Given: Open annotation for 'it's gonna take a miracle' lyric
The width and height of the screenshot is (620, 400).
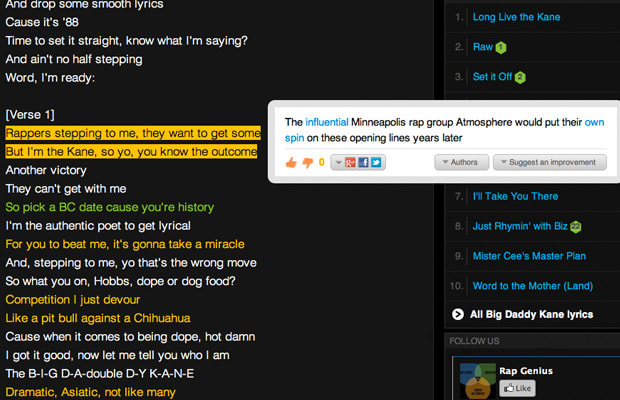Looking at the screenshot, I should pyautogui.click(x=125, y=244).
